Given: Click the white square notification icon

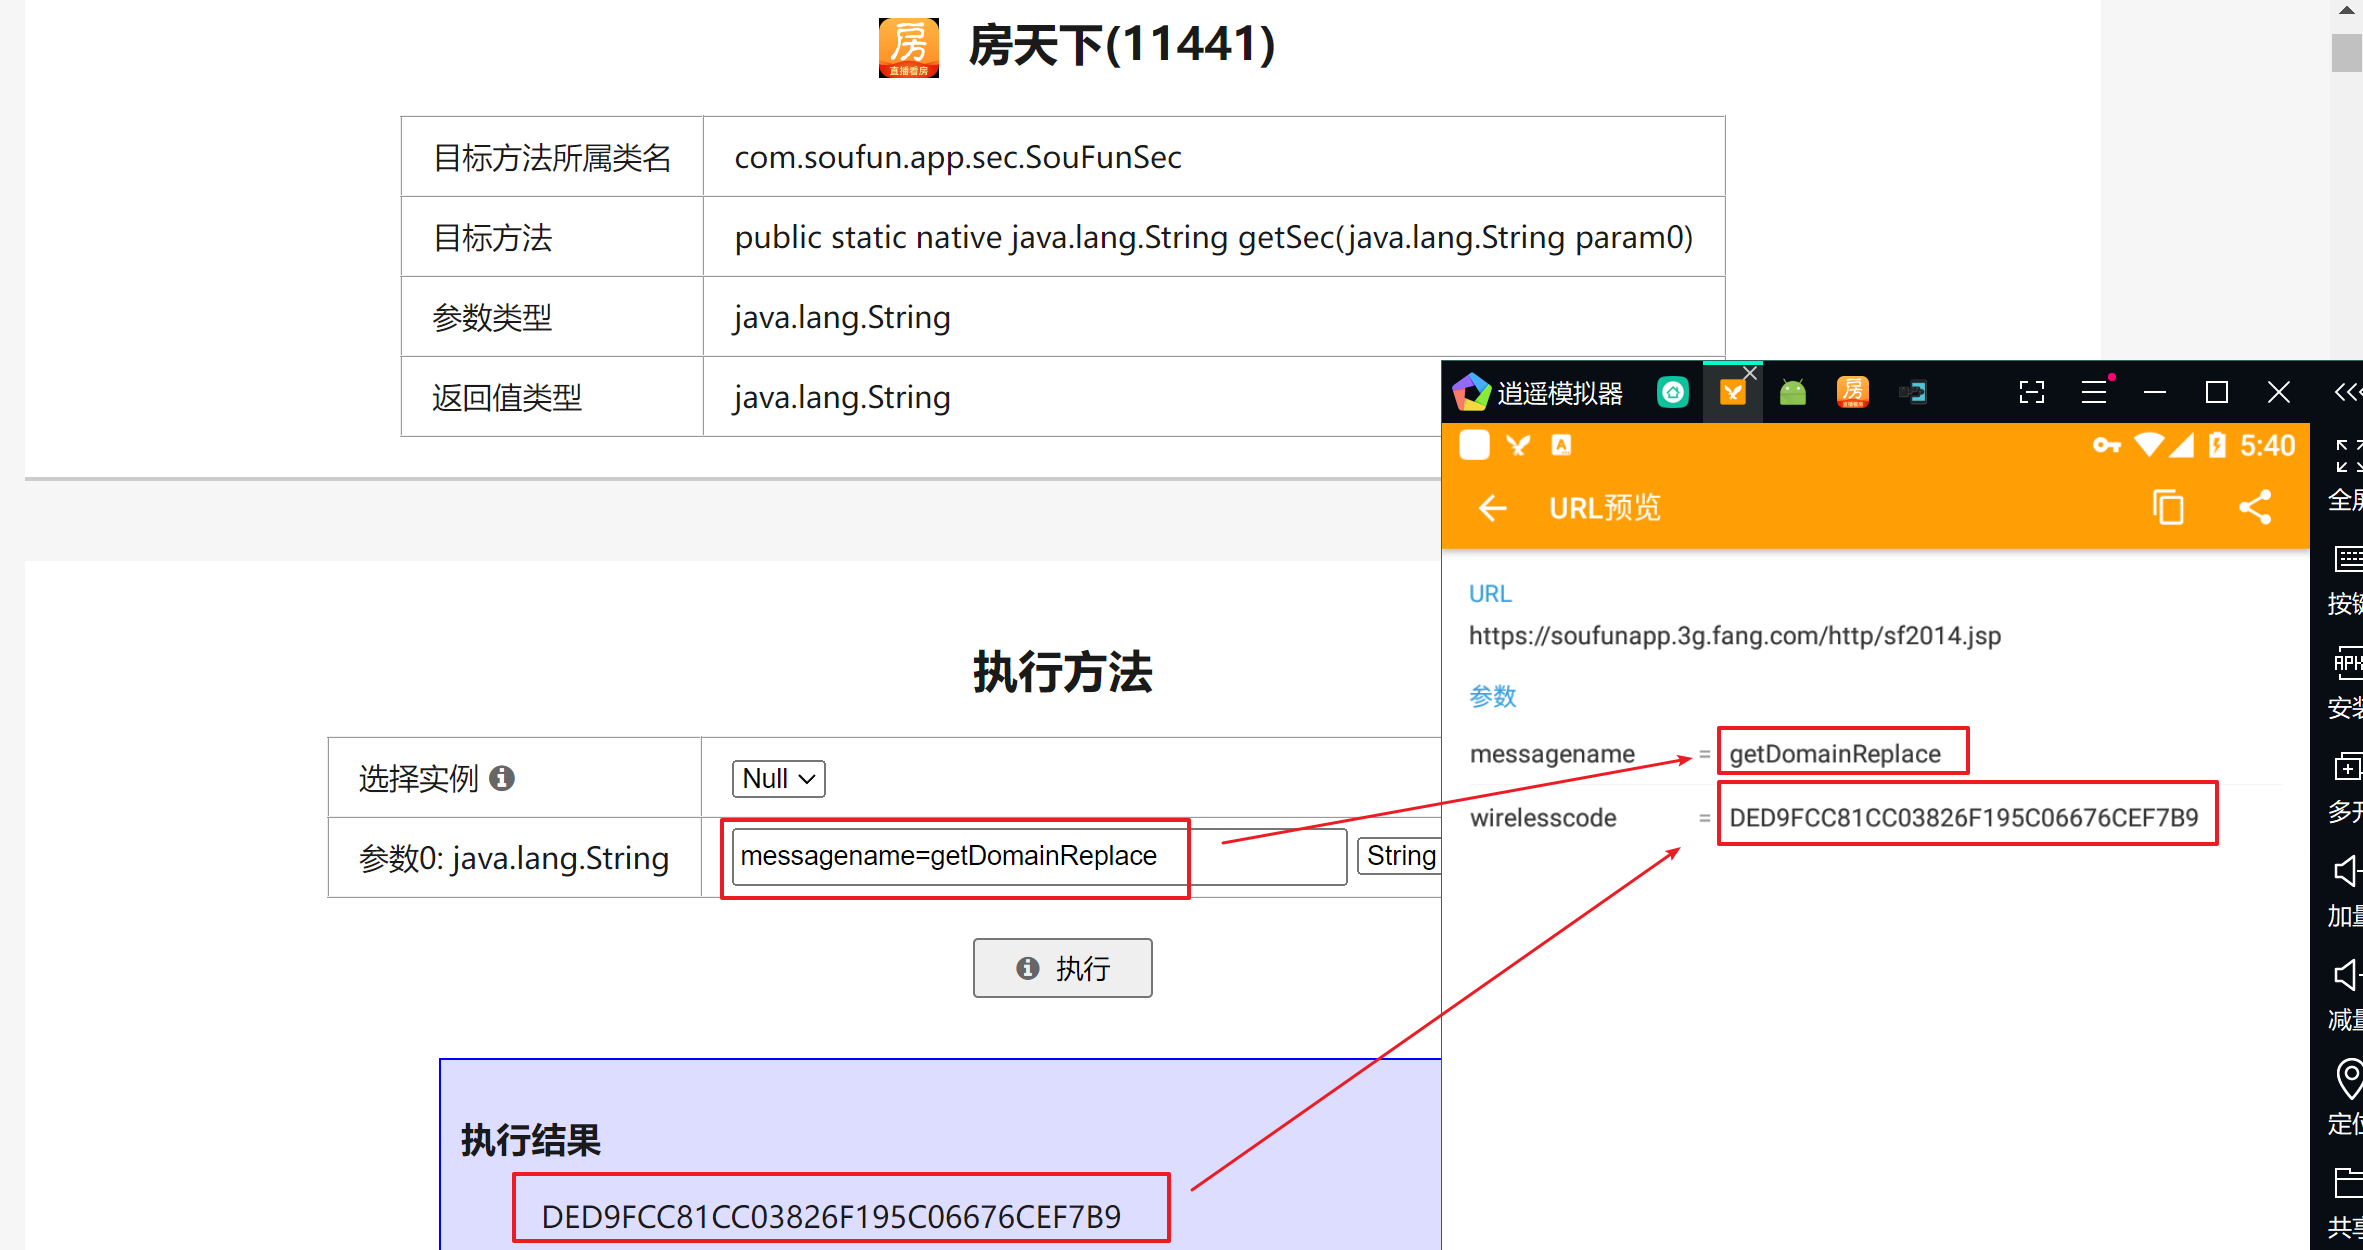Looking at the screenshot, I should click(1474, 445).
